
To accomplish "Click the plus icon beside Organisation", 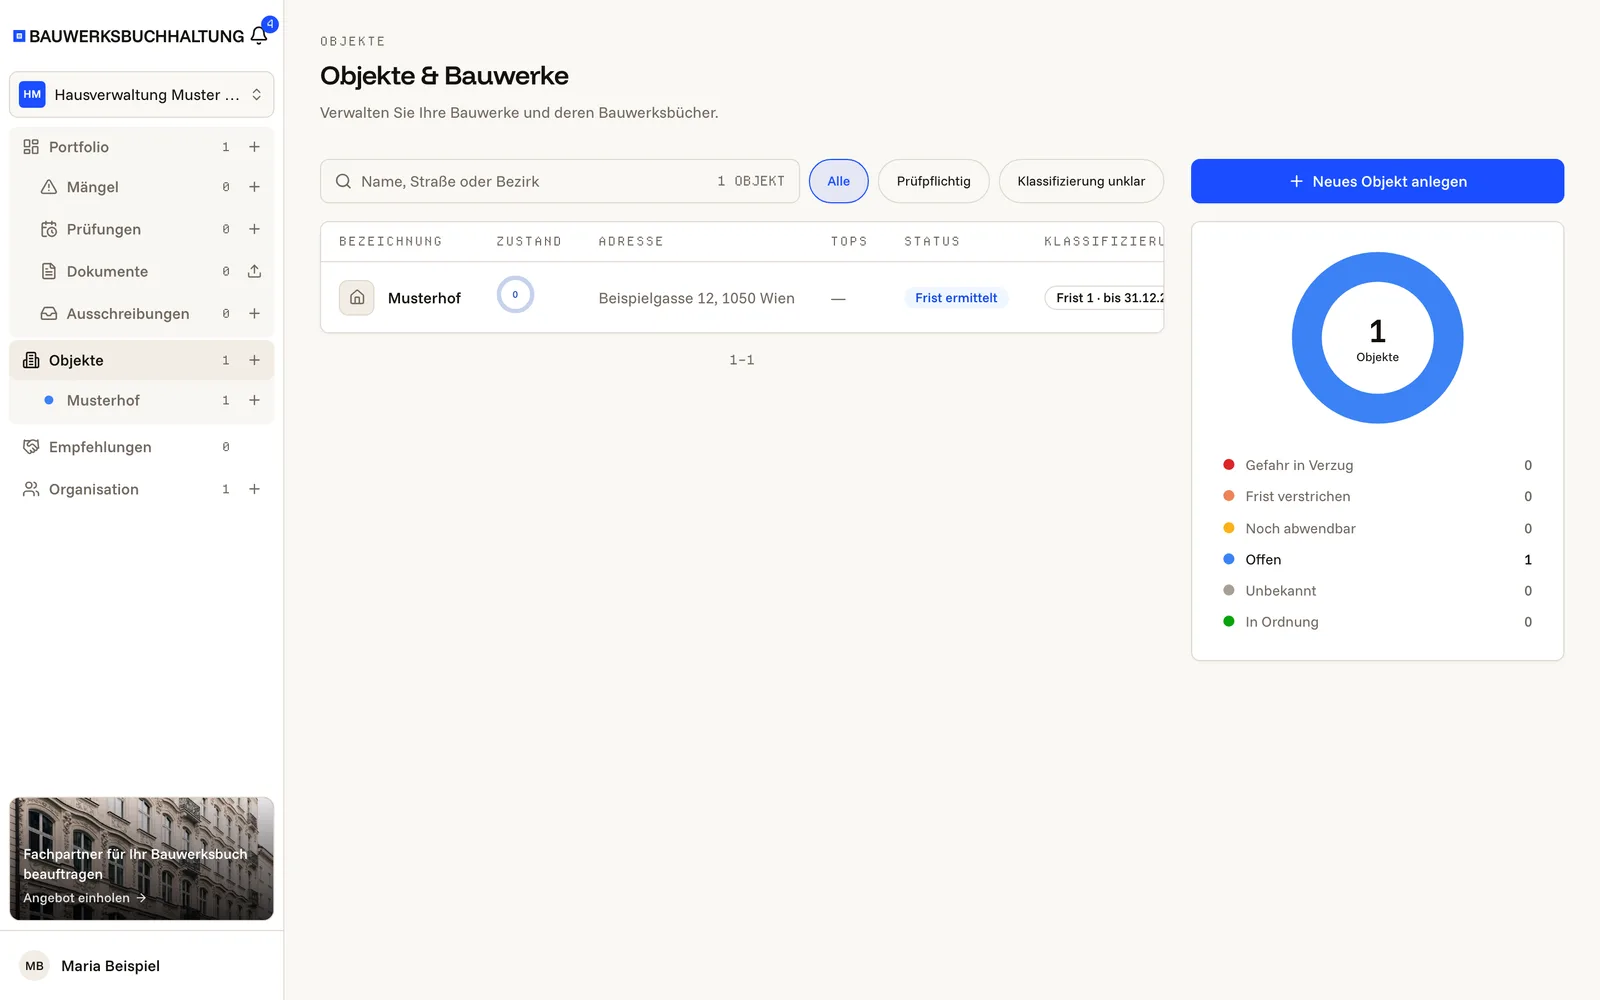I will pyautogui.click(x=254, y=489).
